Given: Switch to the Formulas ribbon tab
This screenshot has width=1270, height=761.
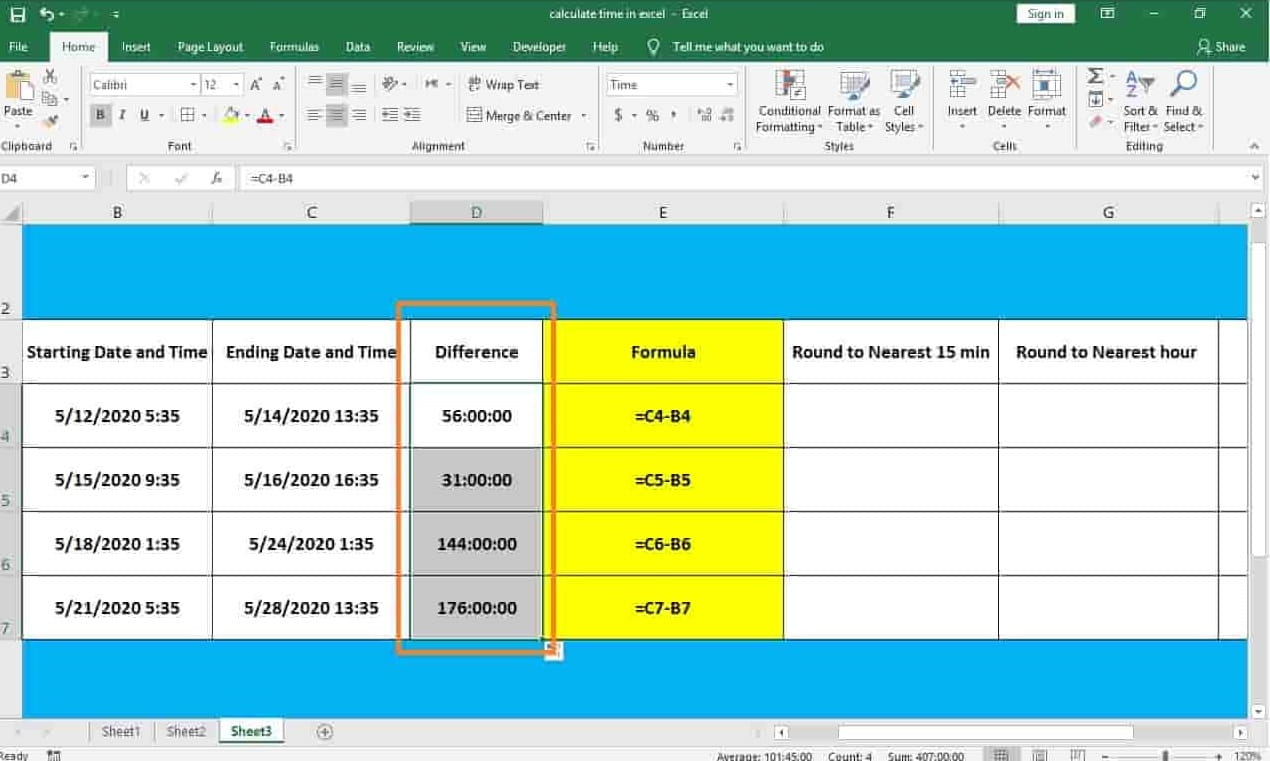Looking at the screenshot, I should click(x=294, y=46).
